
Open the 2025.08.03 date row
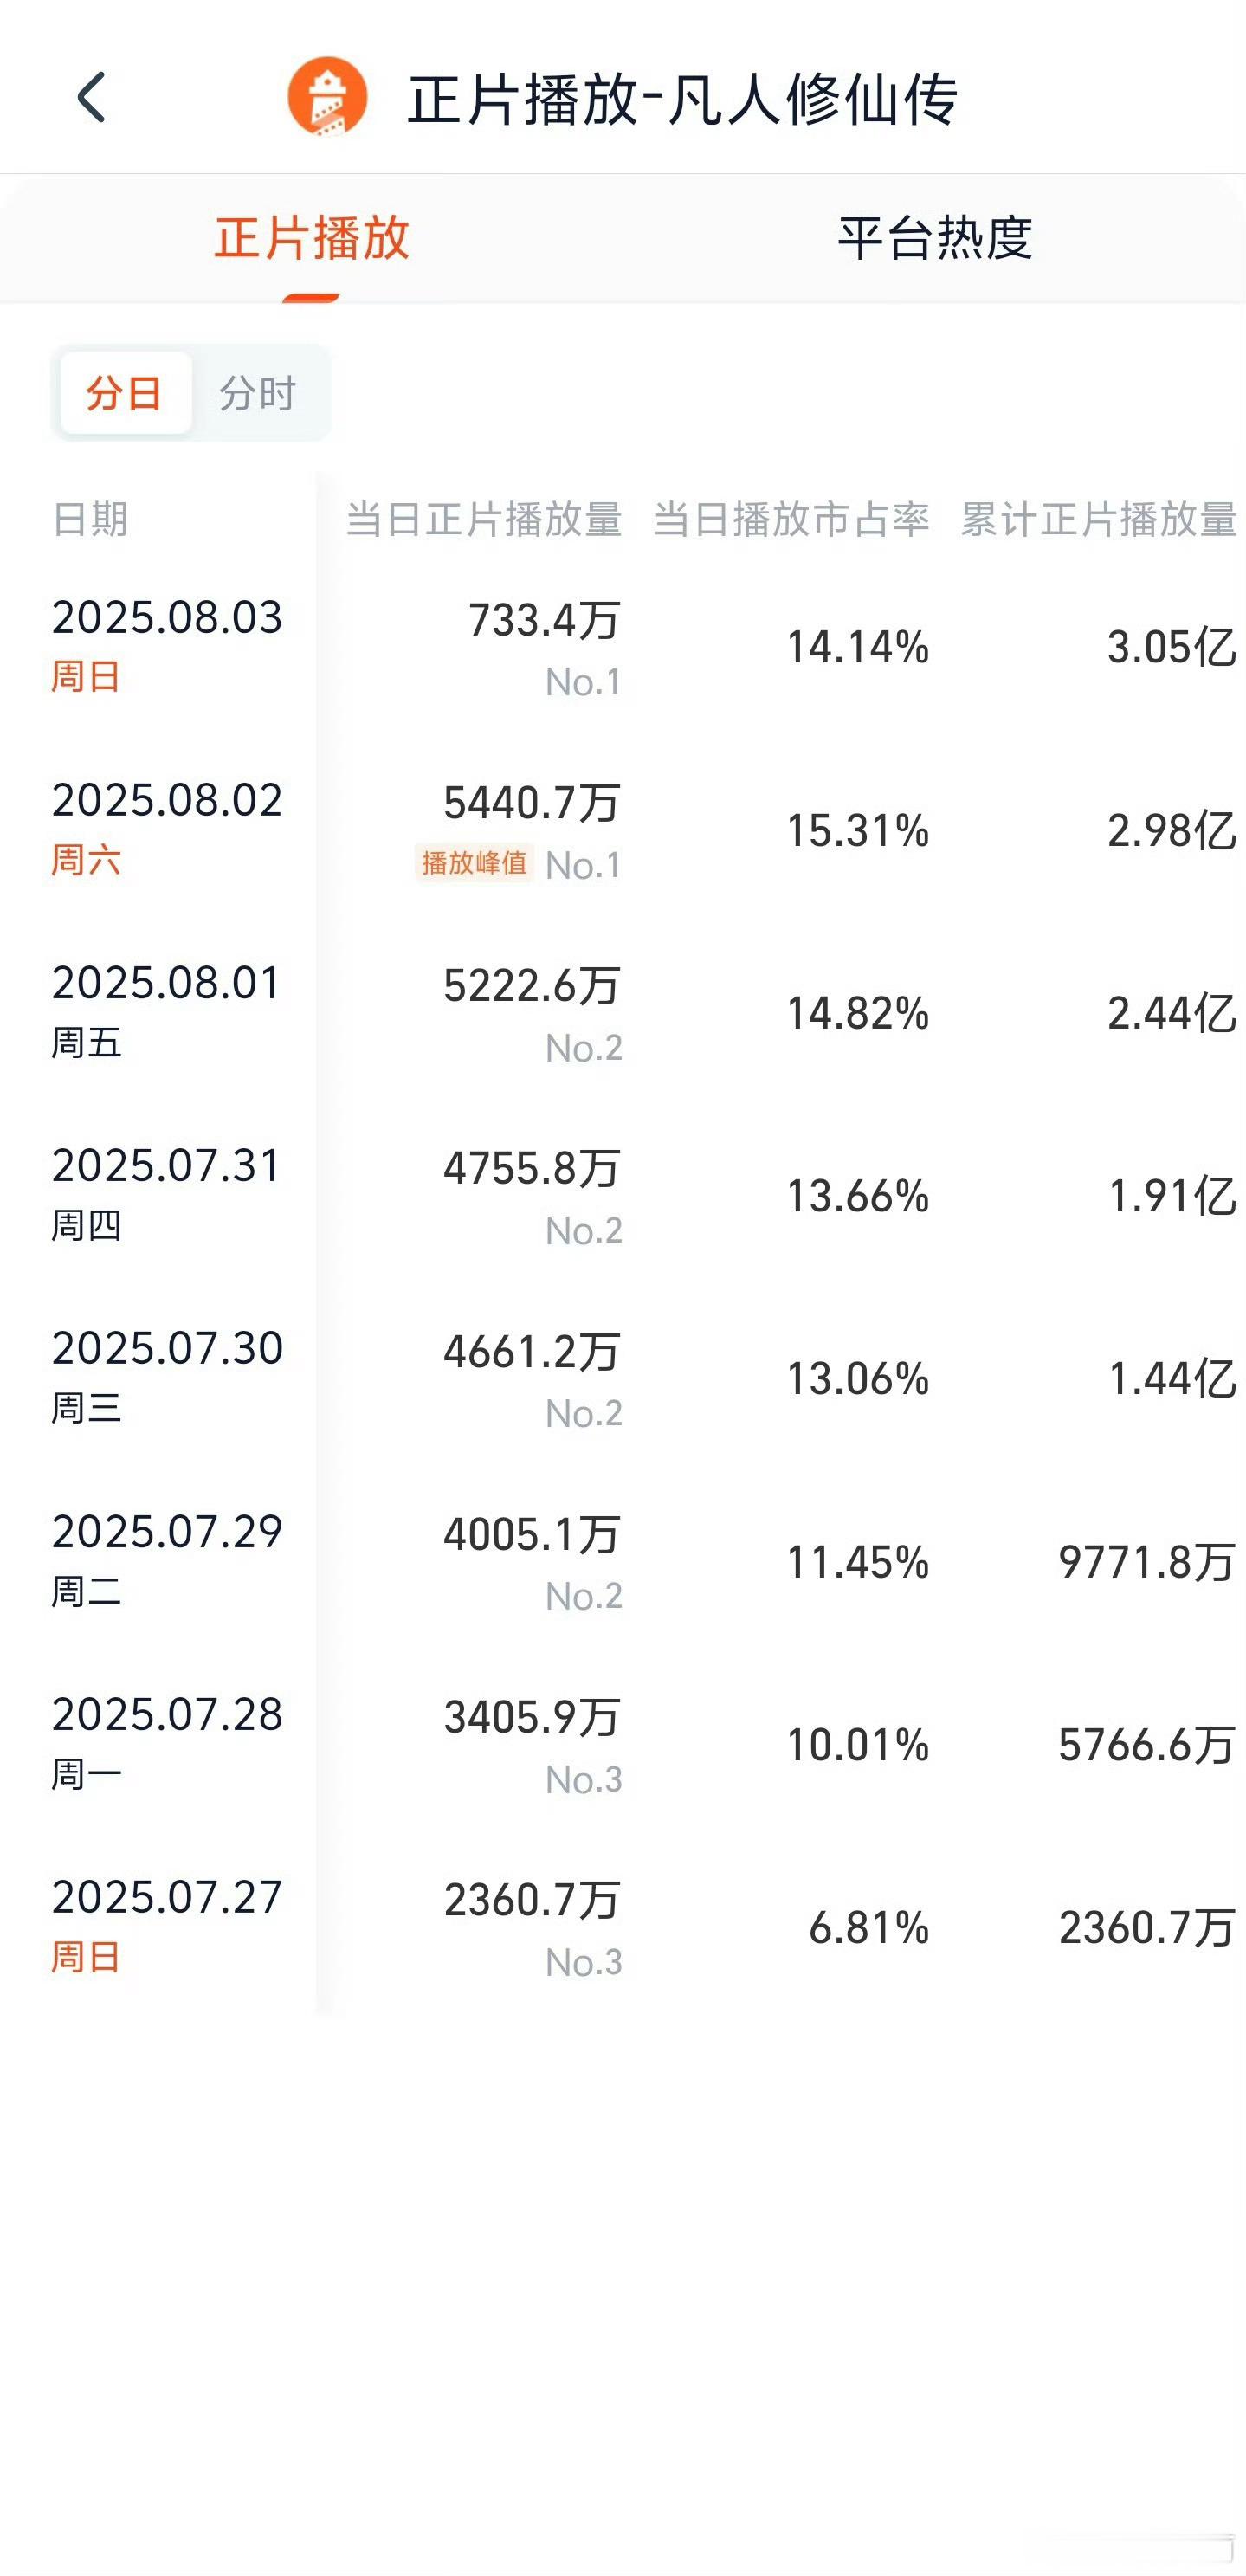click(x=623, y=647)
